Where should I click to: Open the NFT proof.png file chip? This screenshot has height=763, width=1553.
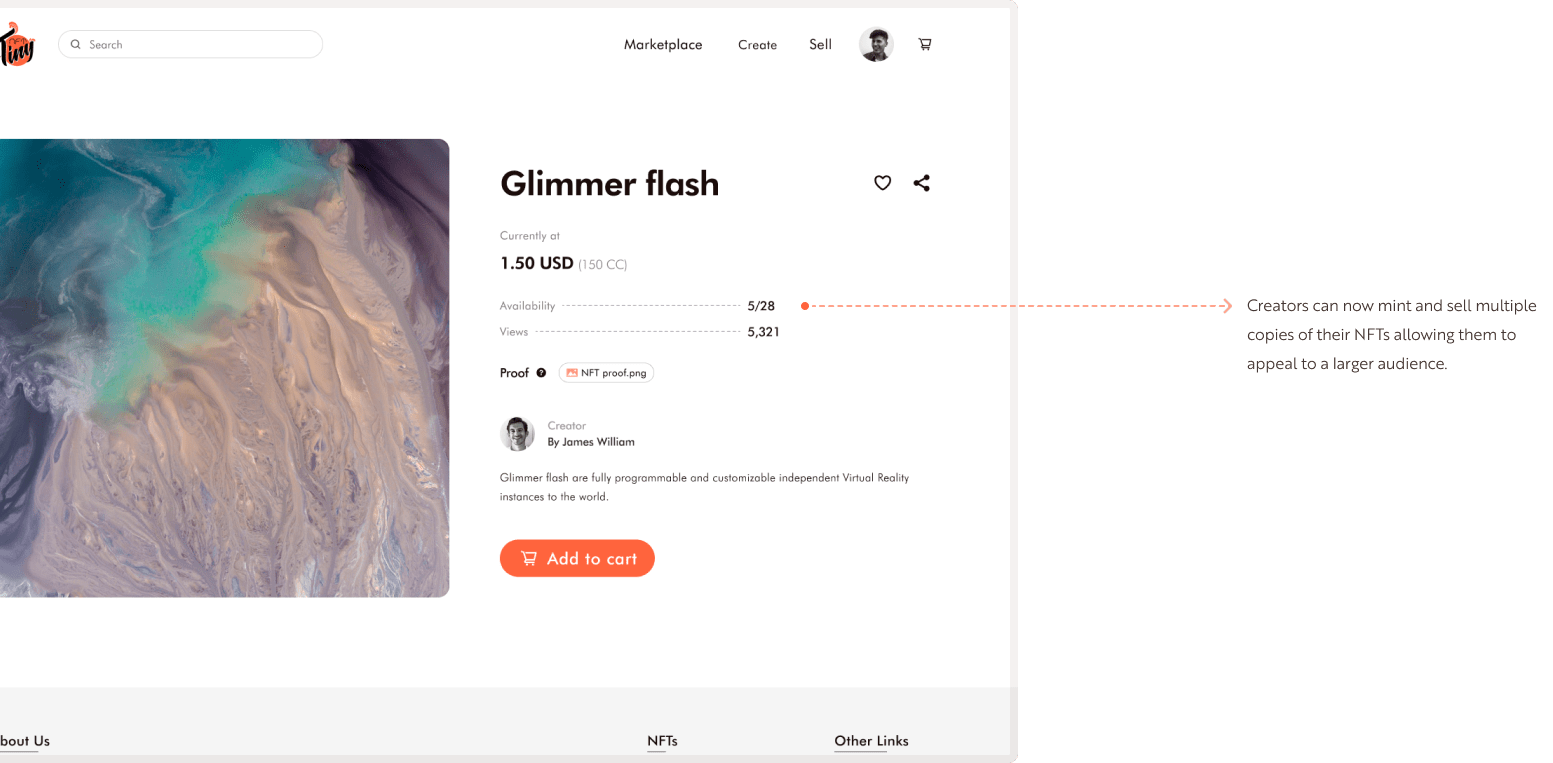click(x=606, y=373)
